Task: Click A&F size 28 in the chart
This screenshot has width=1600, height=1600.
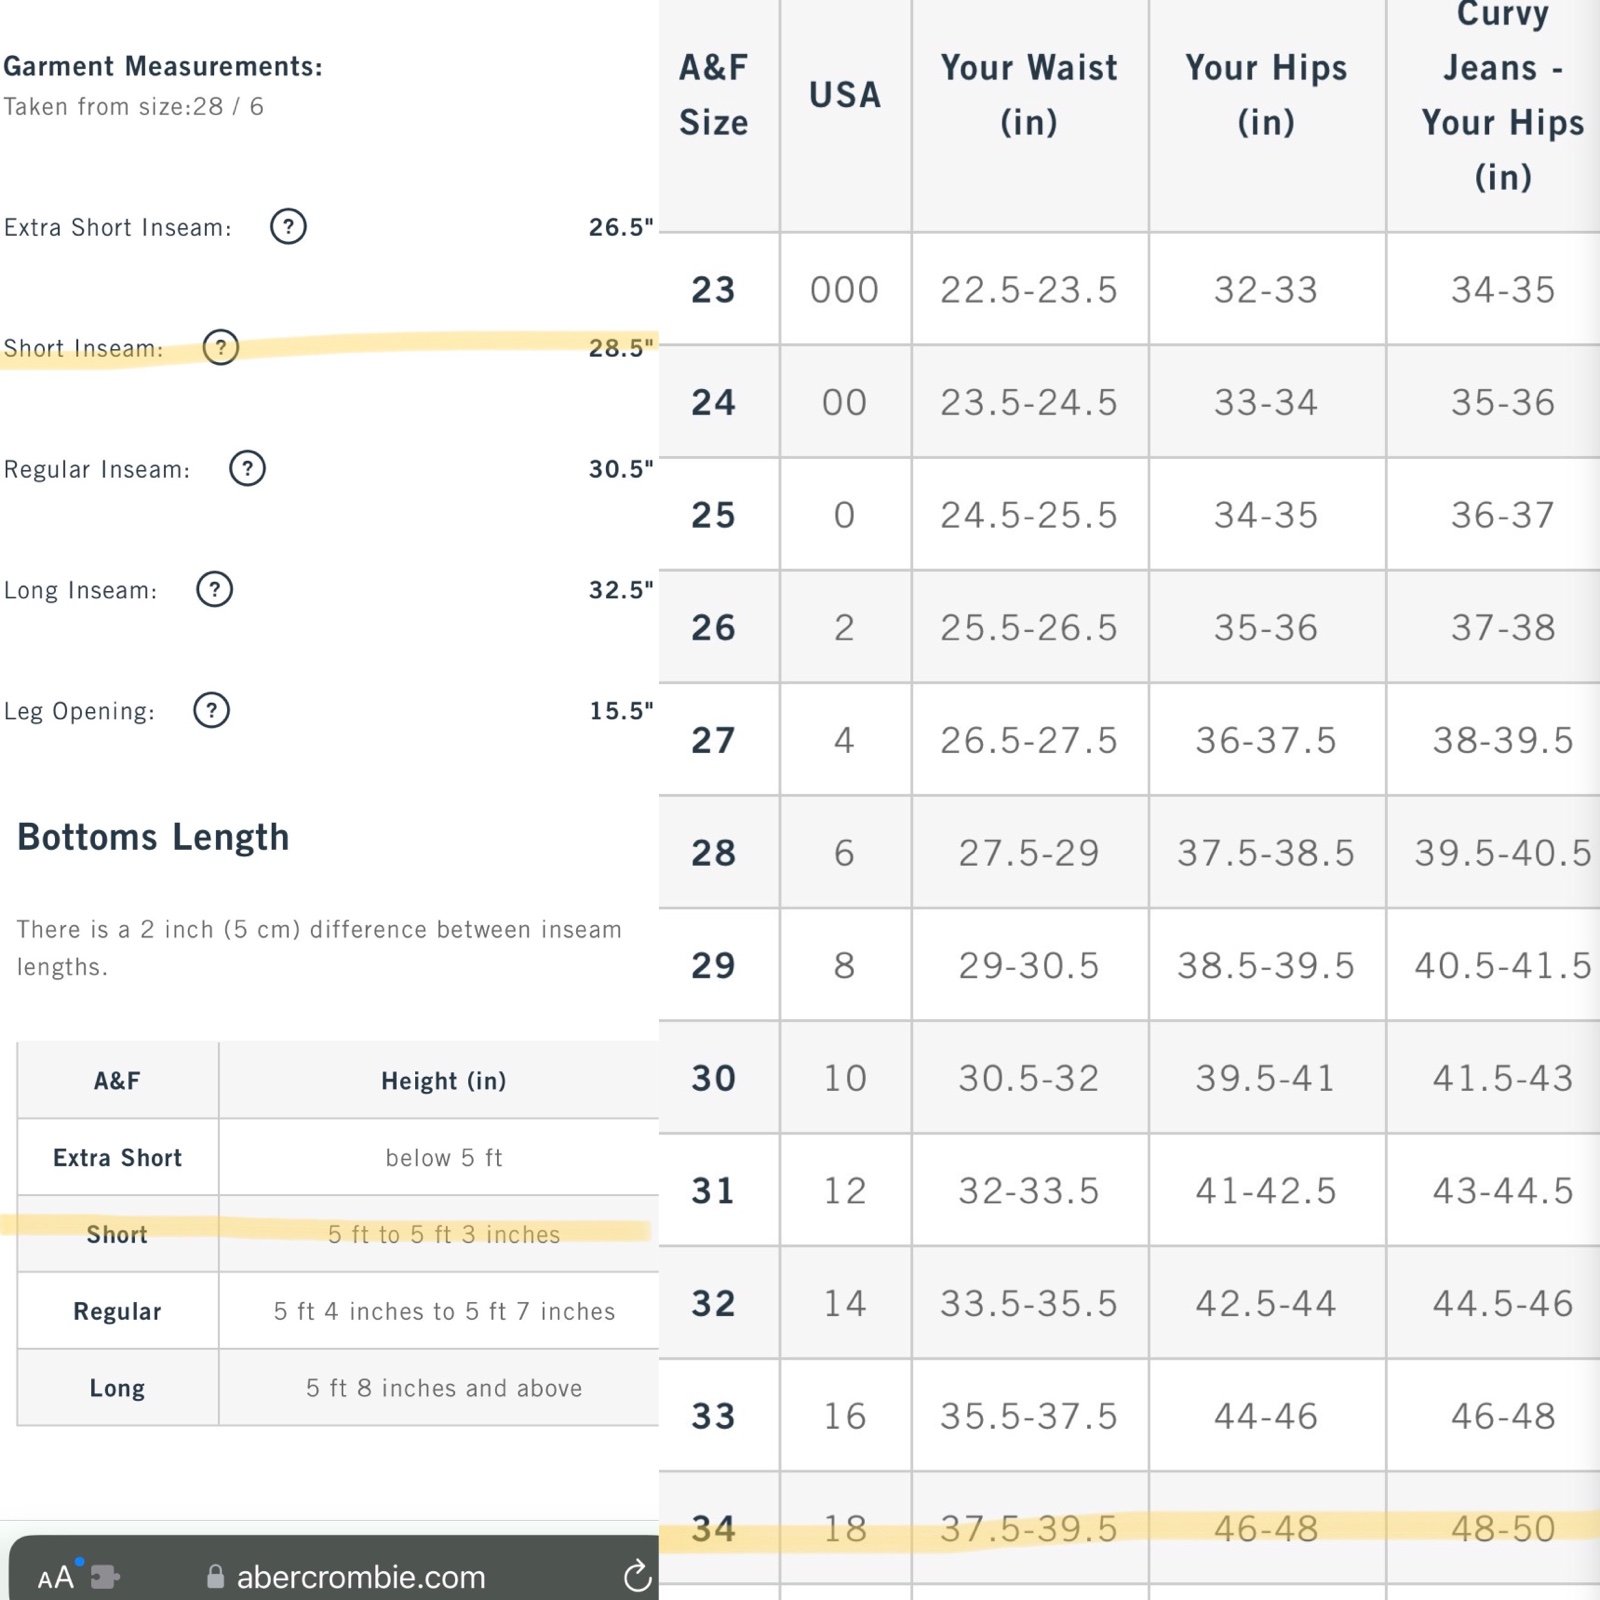Action: coord(713,853)
